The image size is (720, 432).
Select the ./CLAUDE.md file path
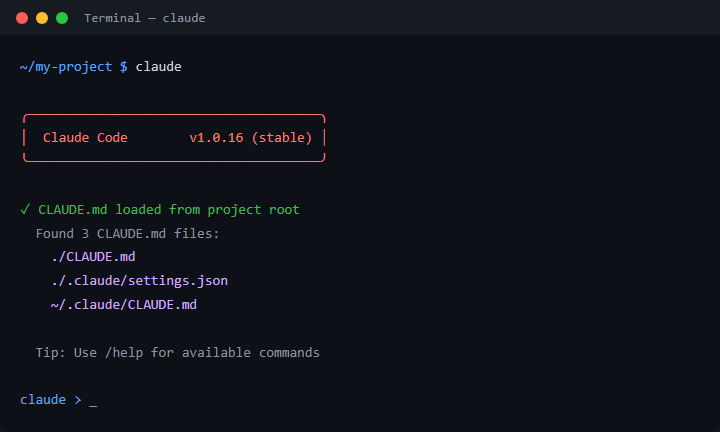pyautogui.click(x=94, y=257)
